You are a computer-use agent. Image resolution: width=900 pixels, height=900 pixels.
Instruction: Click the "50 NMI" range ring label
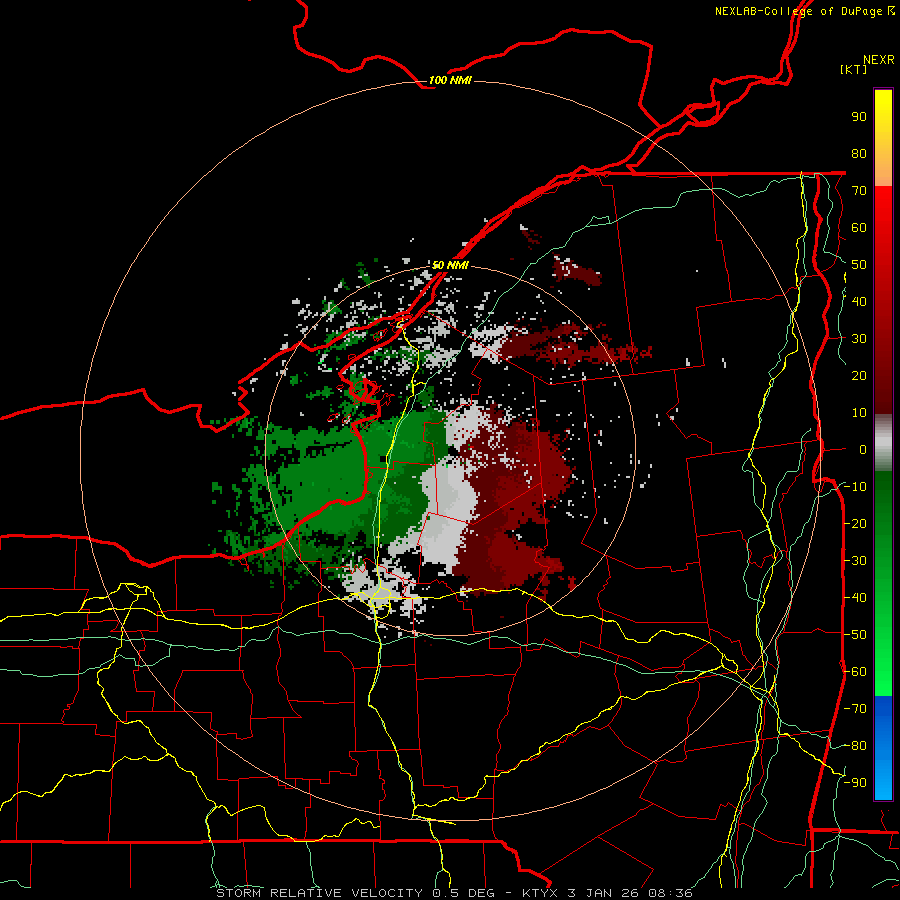(x=450, y=265)
